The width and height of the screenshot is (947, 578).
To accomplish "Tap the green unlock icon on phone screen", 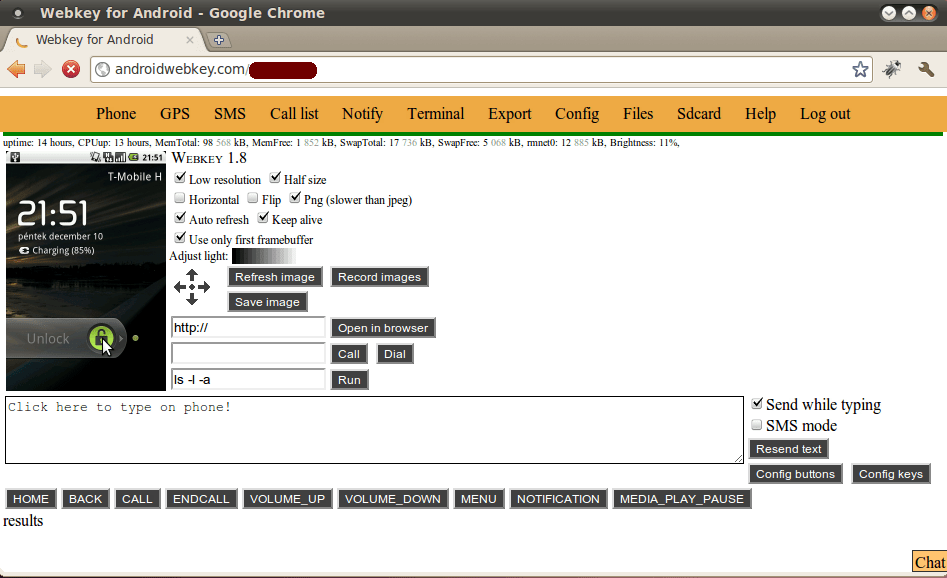I will point(101,338).
